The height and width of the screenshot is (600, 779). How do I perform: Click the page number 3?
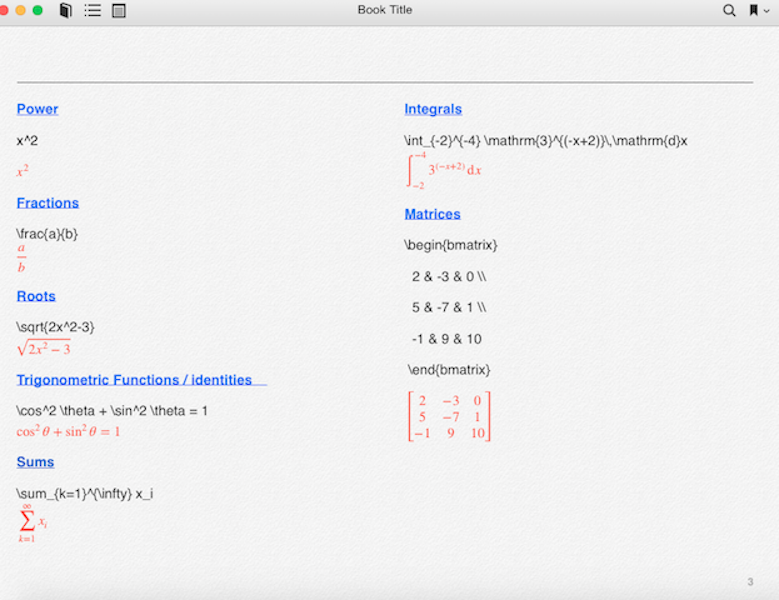coord(750,582)
